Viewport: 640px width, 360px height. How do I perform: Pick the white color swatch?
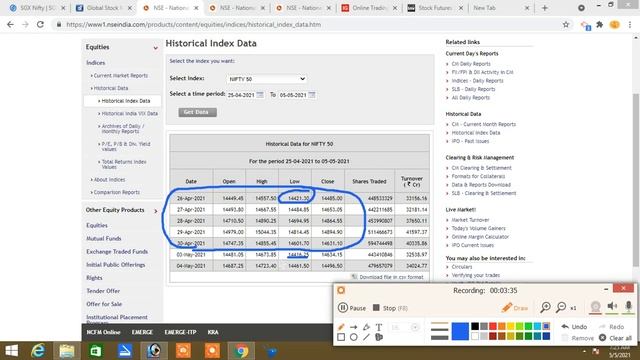[x=475, y=336]
